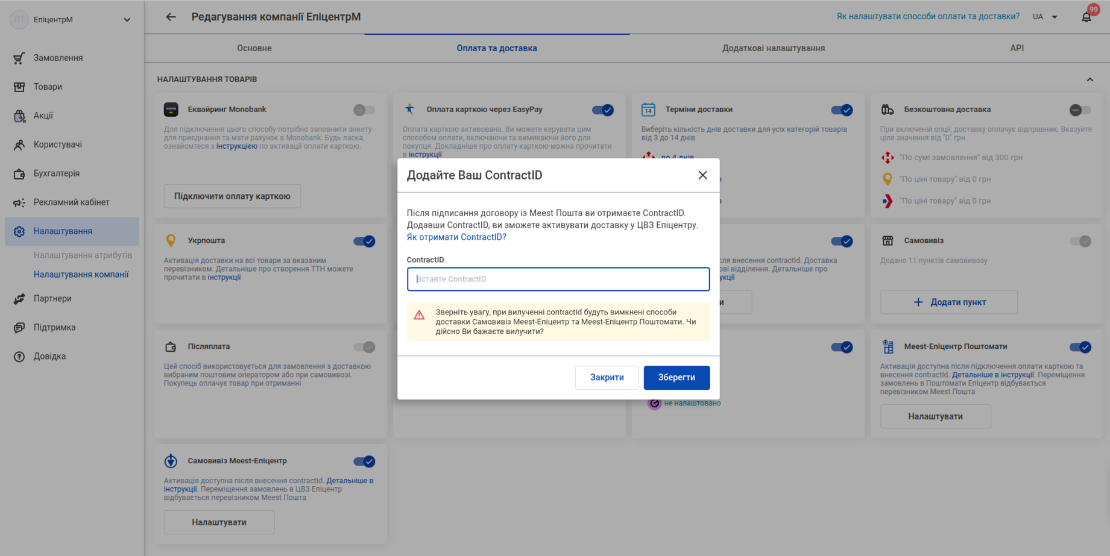
Task: Click the Рекламний кабінет megaphone icon
Action: pyautogui.click(x=19, y=203)
